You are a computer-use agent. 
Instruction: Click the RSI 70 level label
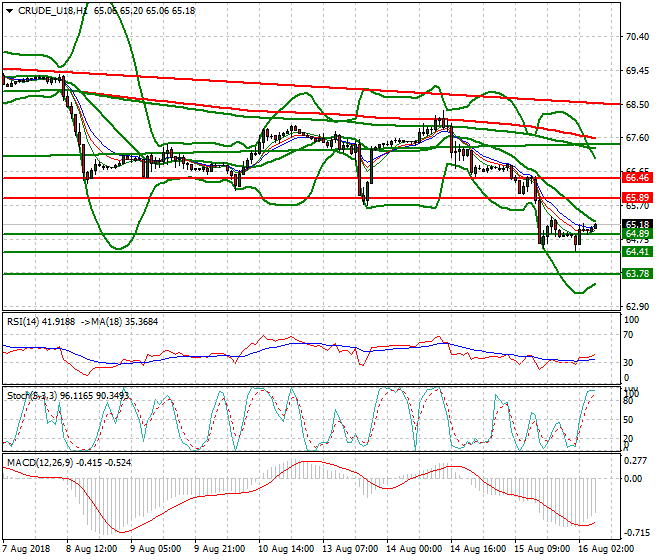coord(628,335)
